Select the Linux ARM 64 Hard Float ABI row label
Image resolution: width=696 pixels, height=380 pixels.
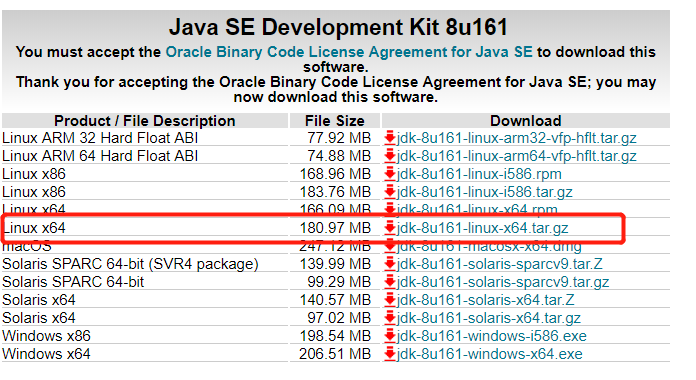pyautogui.click(x=100, y=156)
